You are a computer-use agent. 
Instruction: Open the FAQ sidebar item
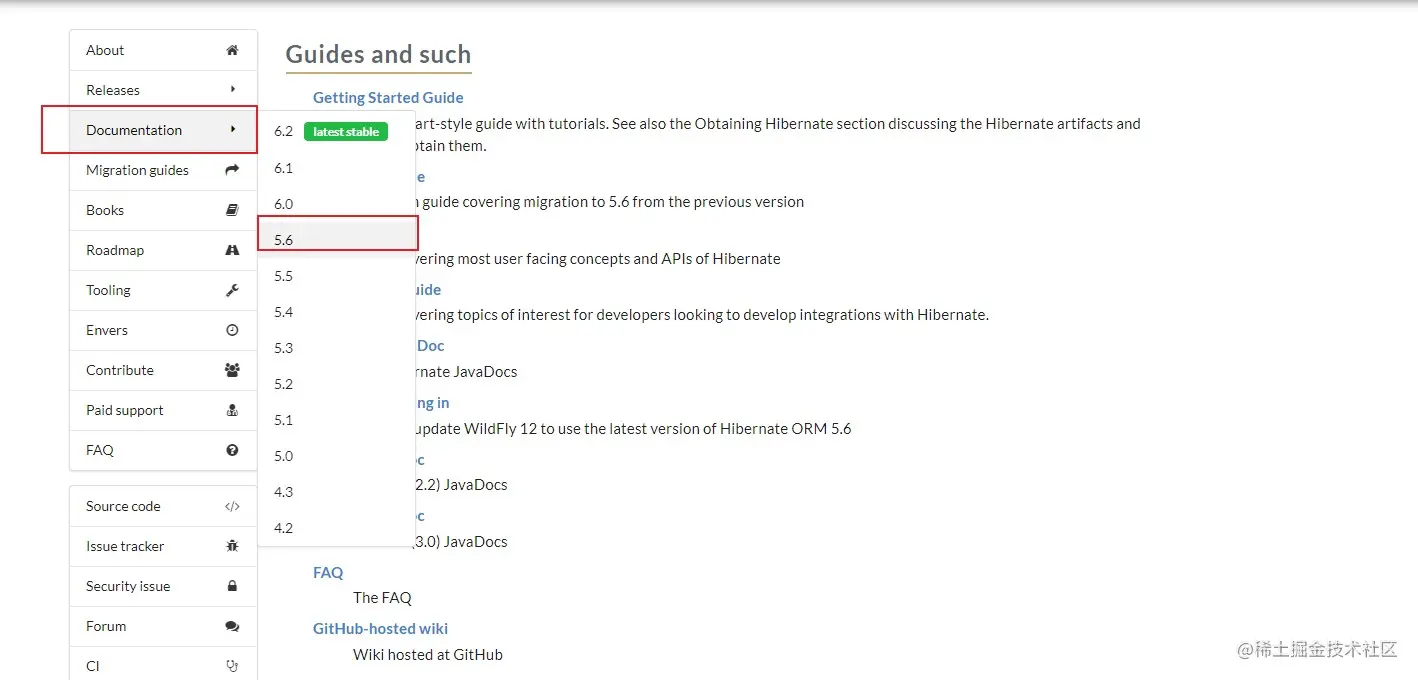point(163,450)
